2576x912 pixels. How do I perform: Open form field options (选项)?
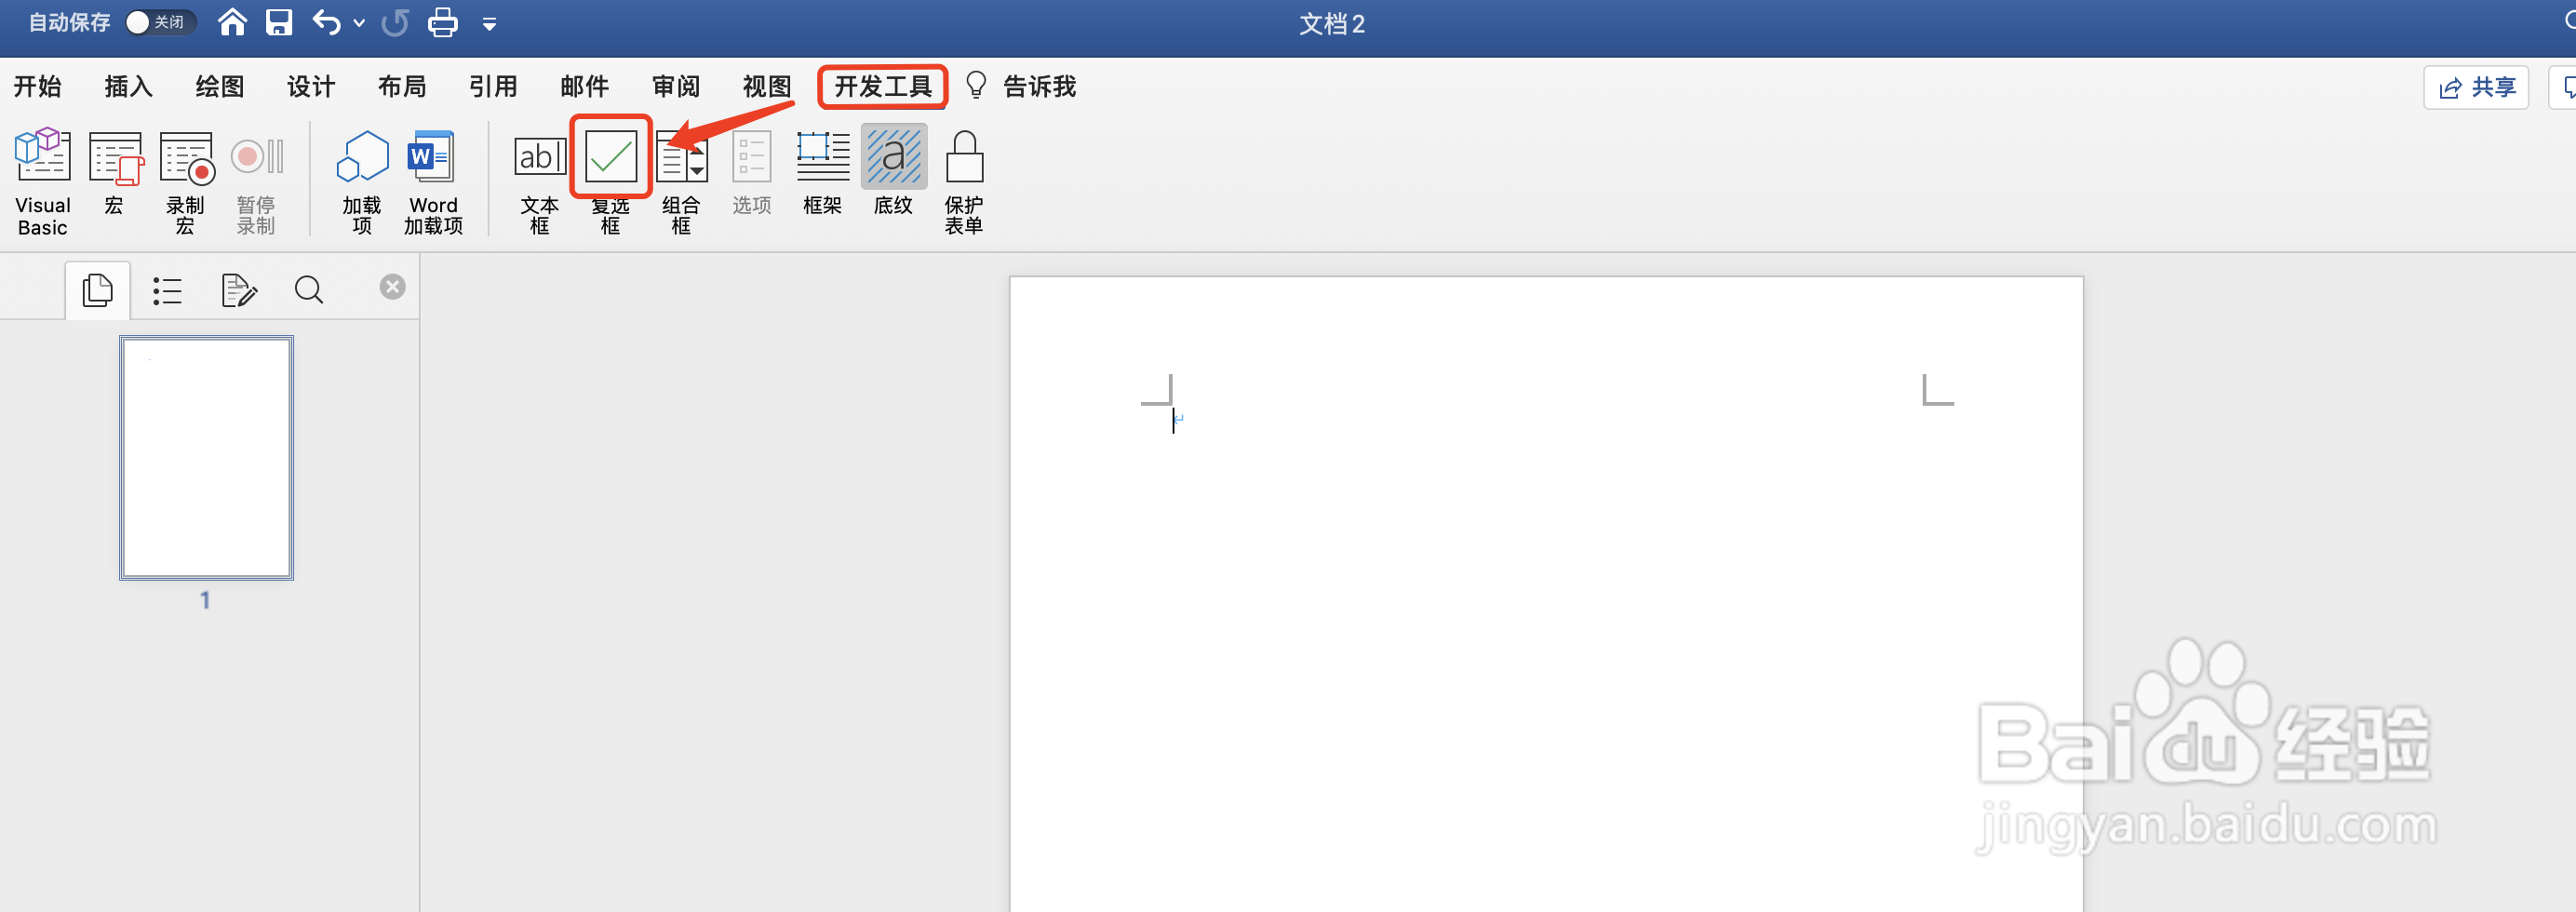point(752,171)
